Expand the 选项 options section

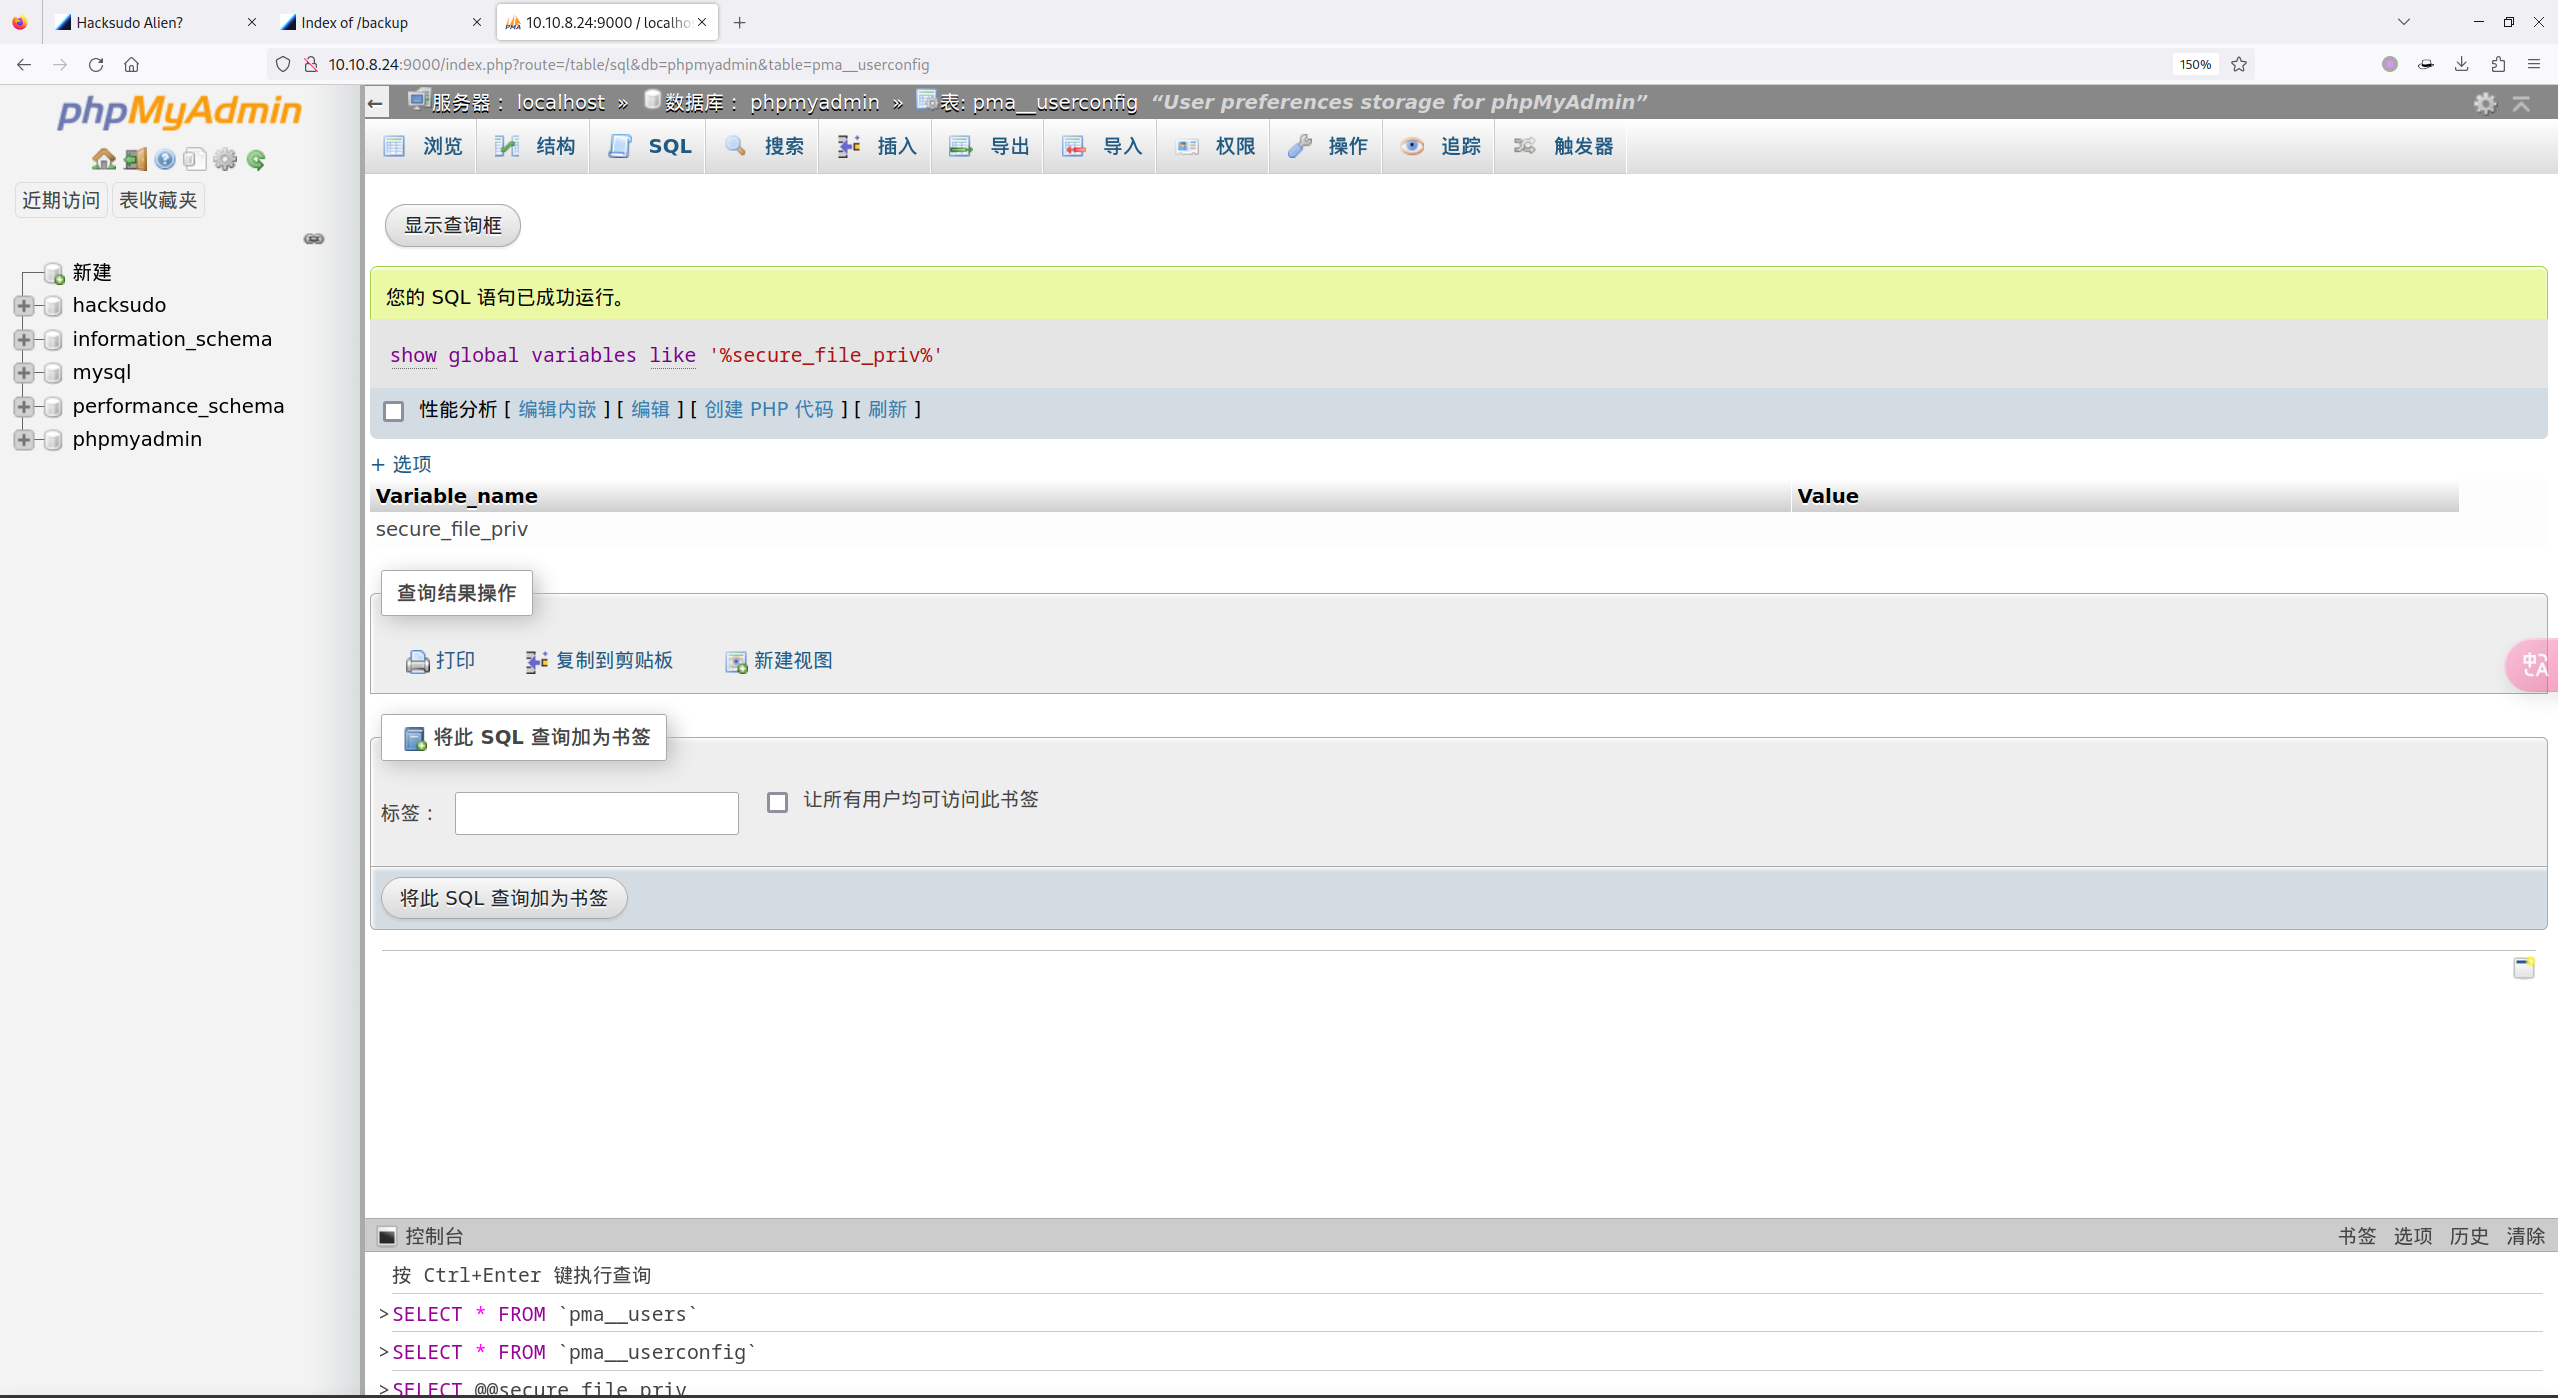tap(402, 464)
